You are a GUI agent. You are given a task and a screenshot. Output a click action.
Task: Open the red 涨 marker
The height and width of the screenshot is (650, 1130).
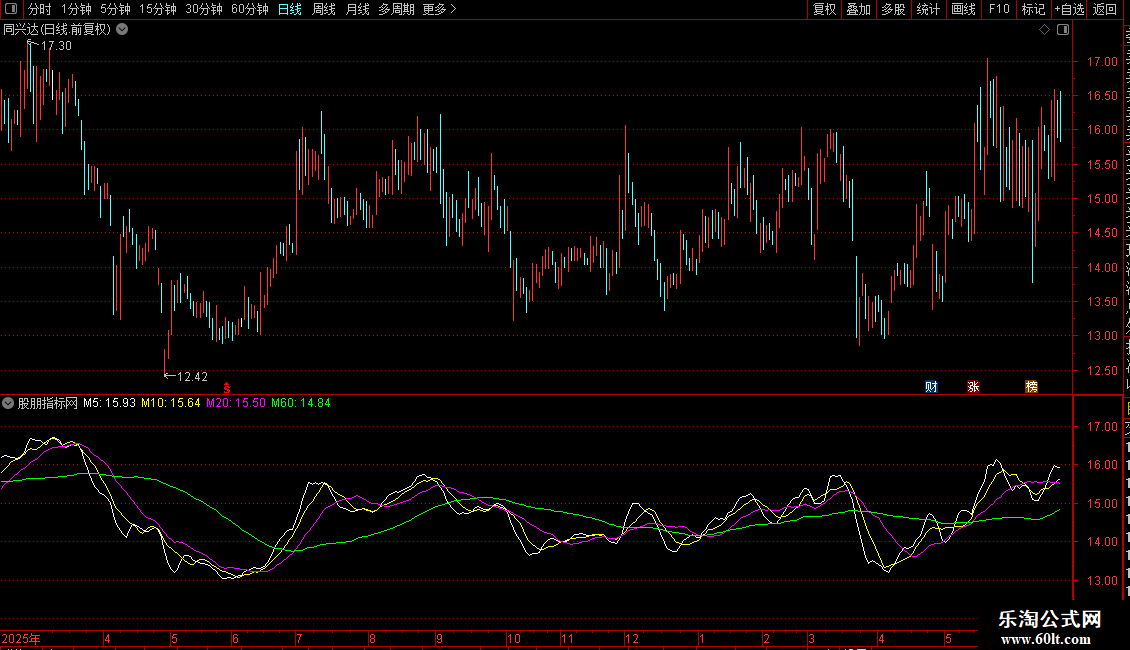(973, 387)
